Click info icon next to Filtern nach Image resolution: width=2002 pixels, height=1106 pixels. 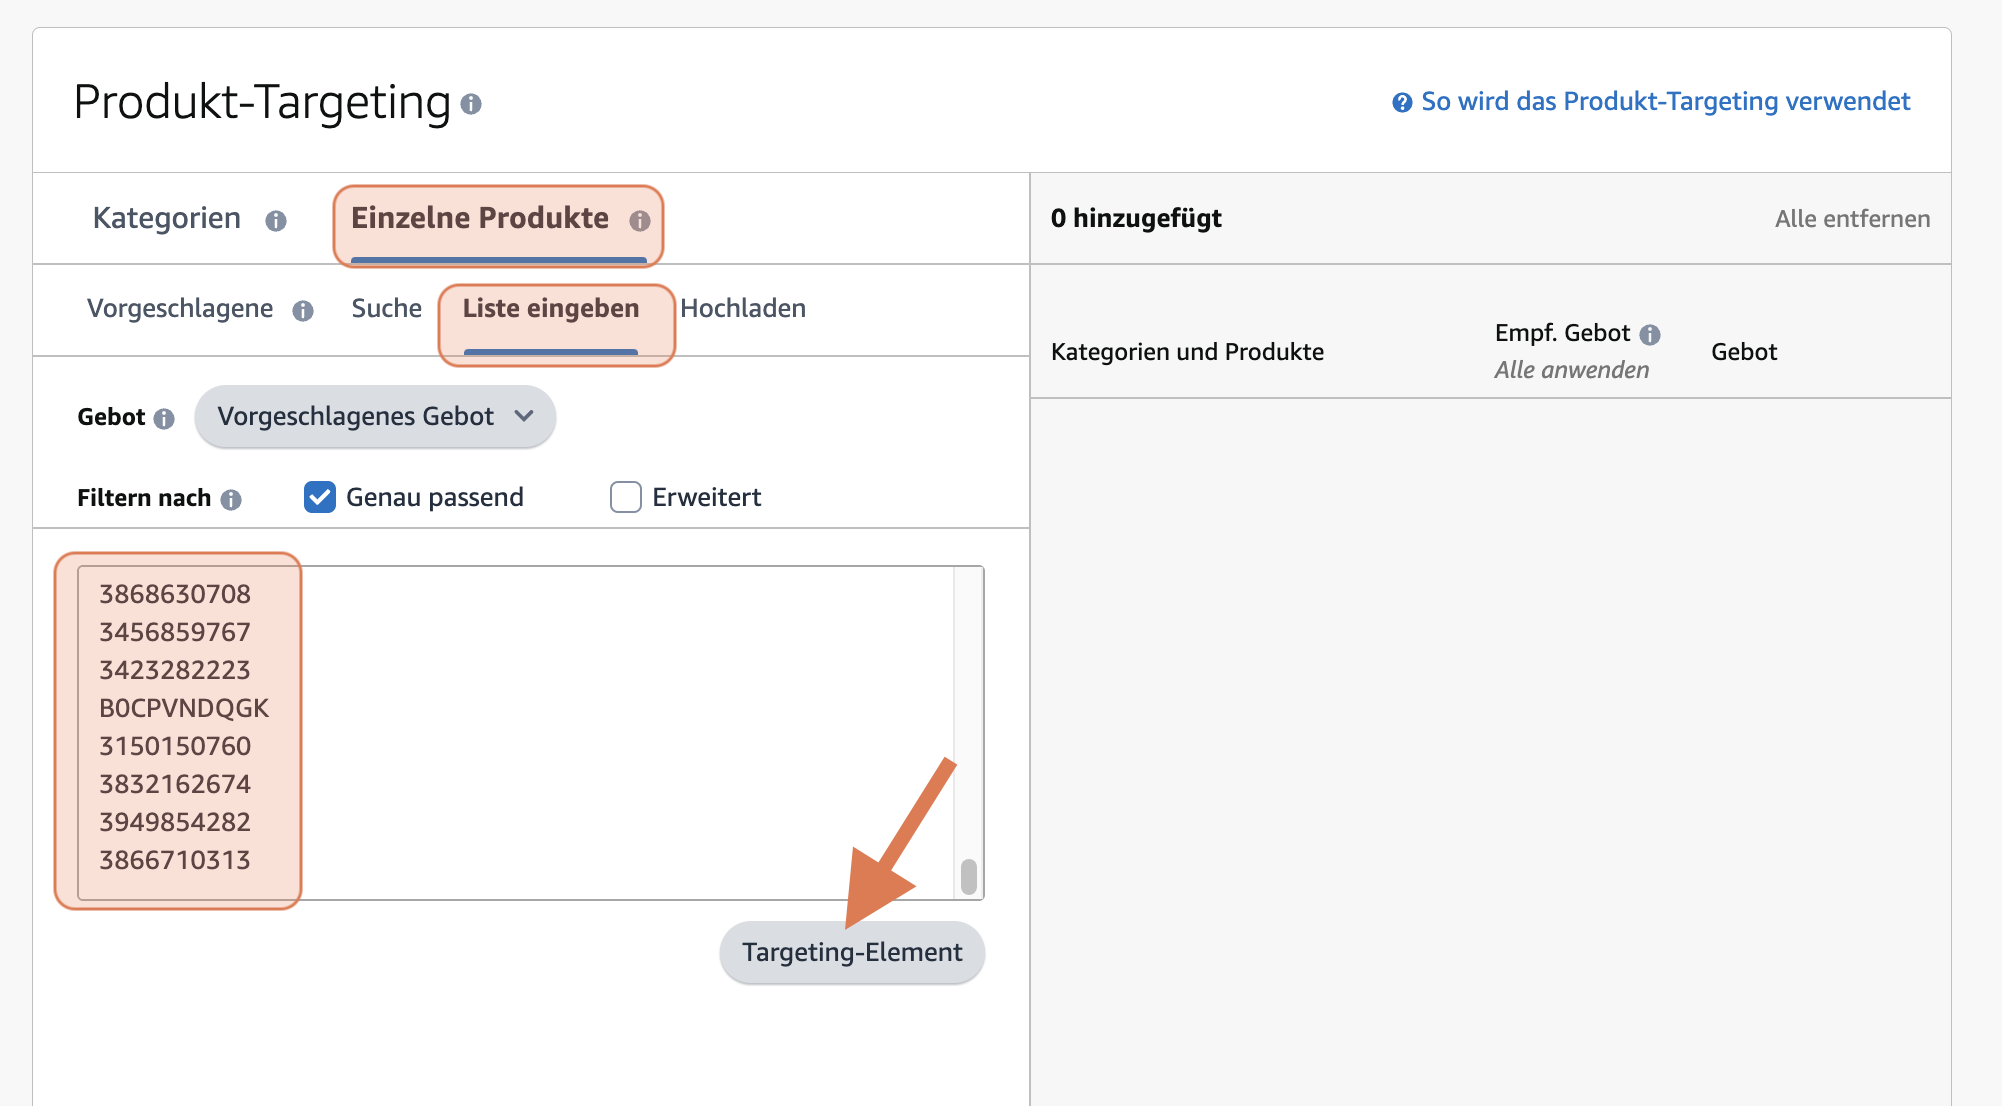(232, 498)
